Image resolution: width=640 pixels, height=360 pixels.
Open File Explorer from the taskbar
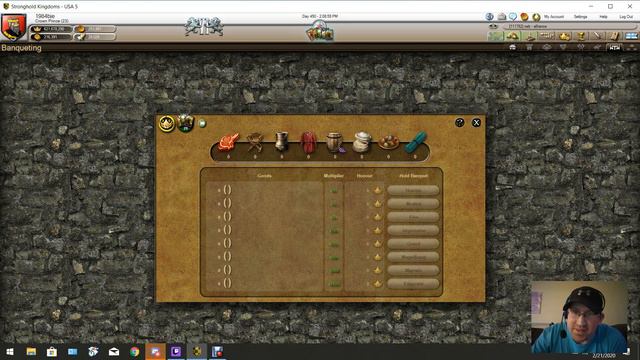[x=31, y=351]
